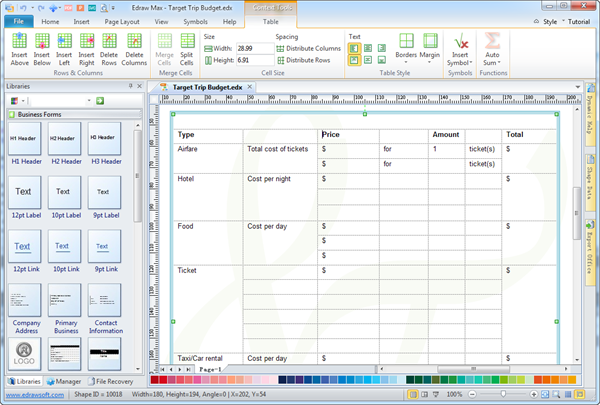Open the edrawsoft.com link in status bar

tap(28, 395)
